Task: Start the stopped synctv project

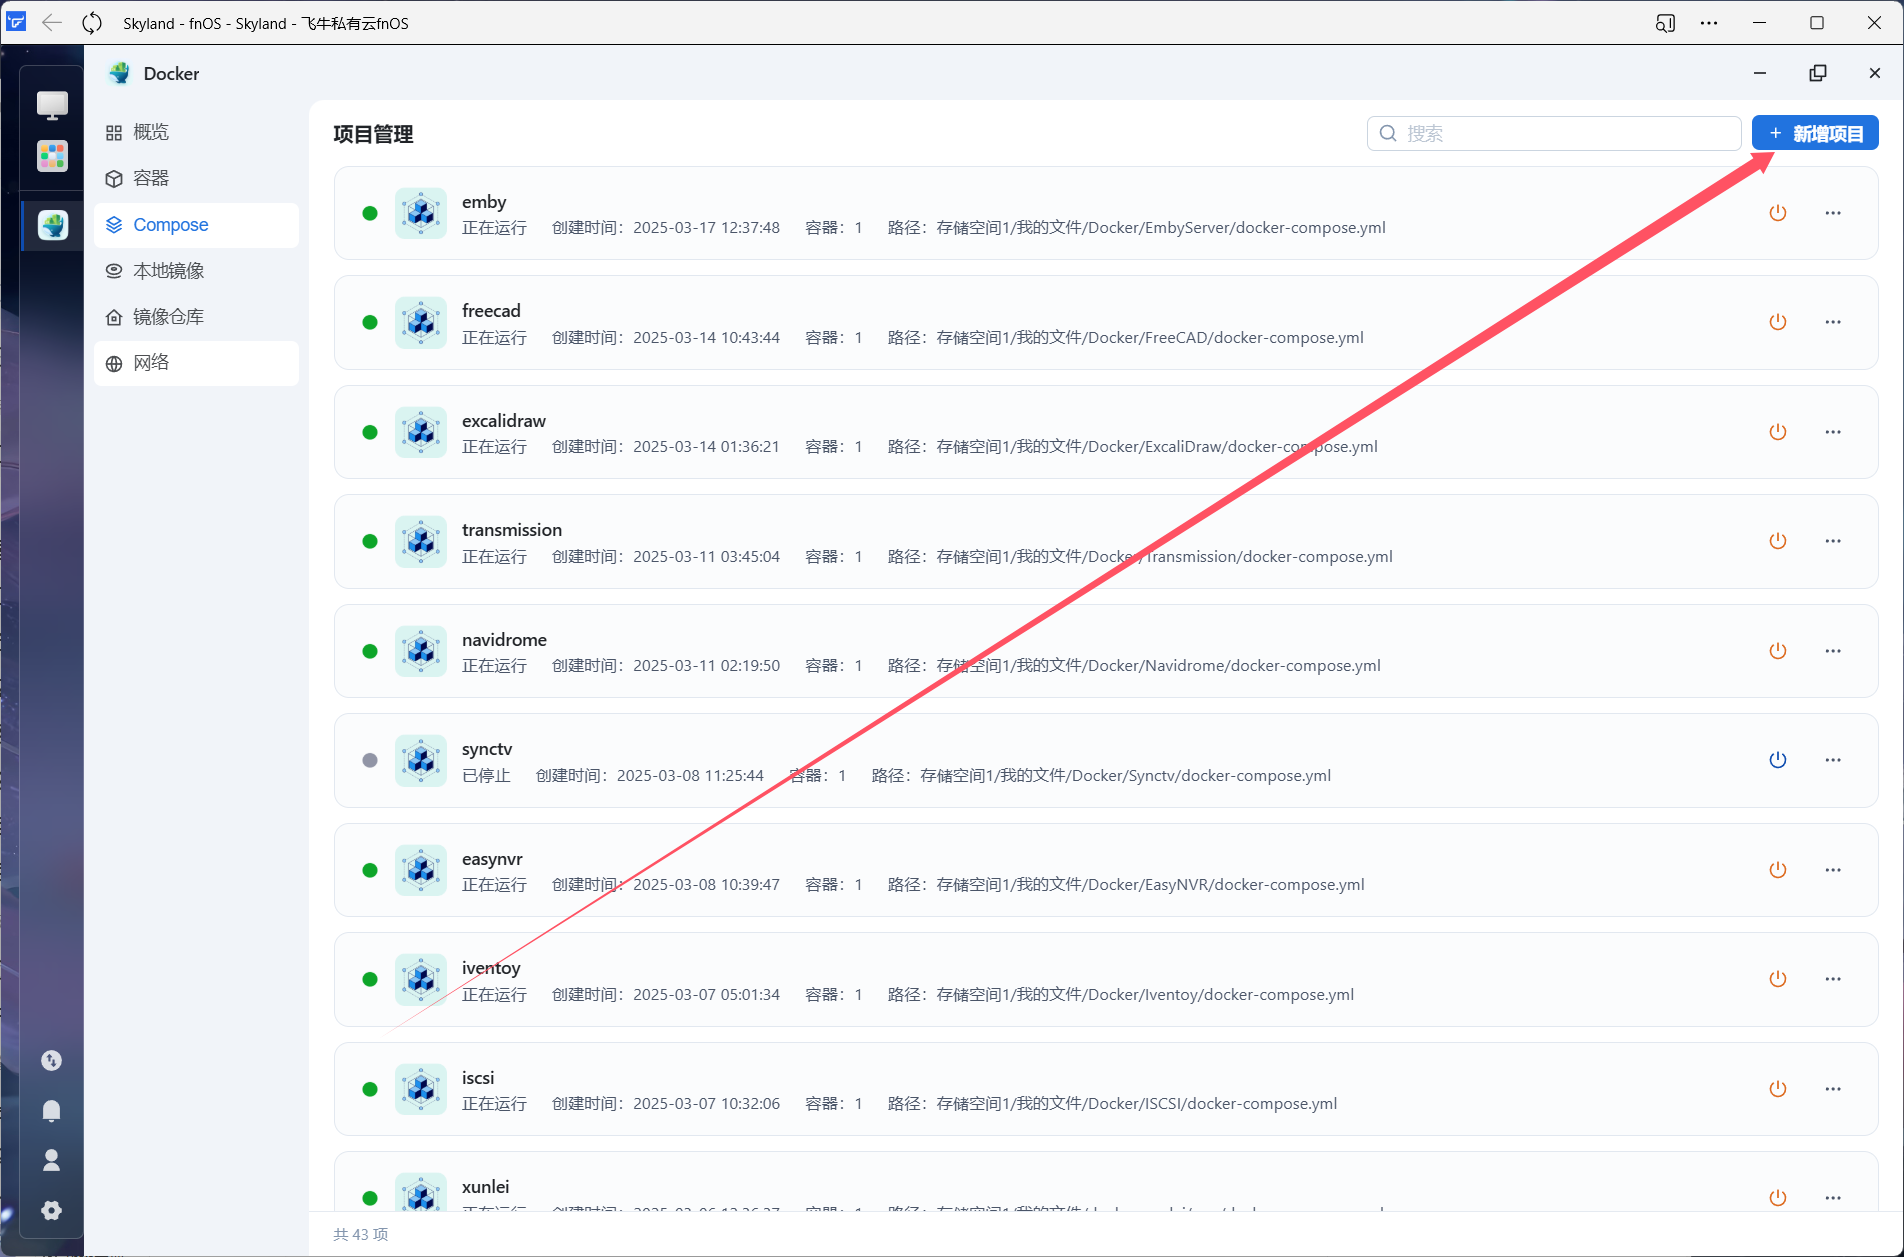Action: 1777,760
